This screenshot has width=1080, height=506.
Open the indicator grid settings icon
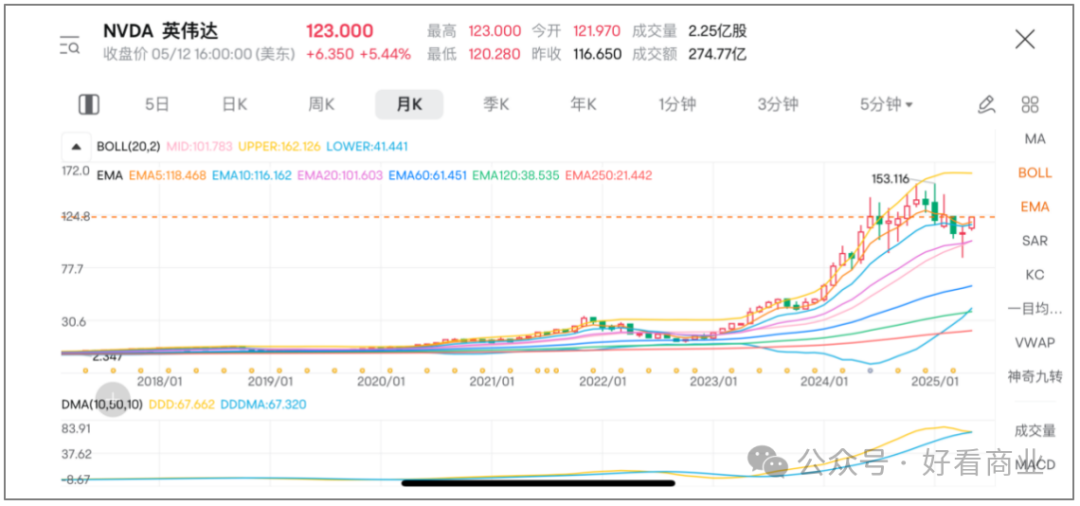pos(1030,104)
